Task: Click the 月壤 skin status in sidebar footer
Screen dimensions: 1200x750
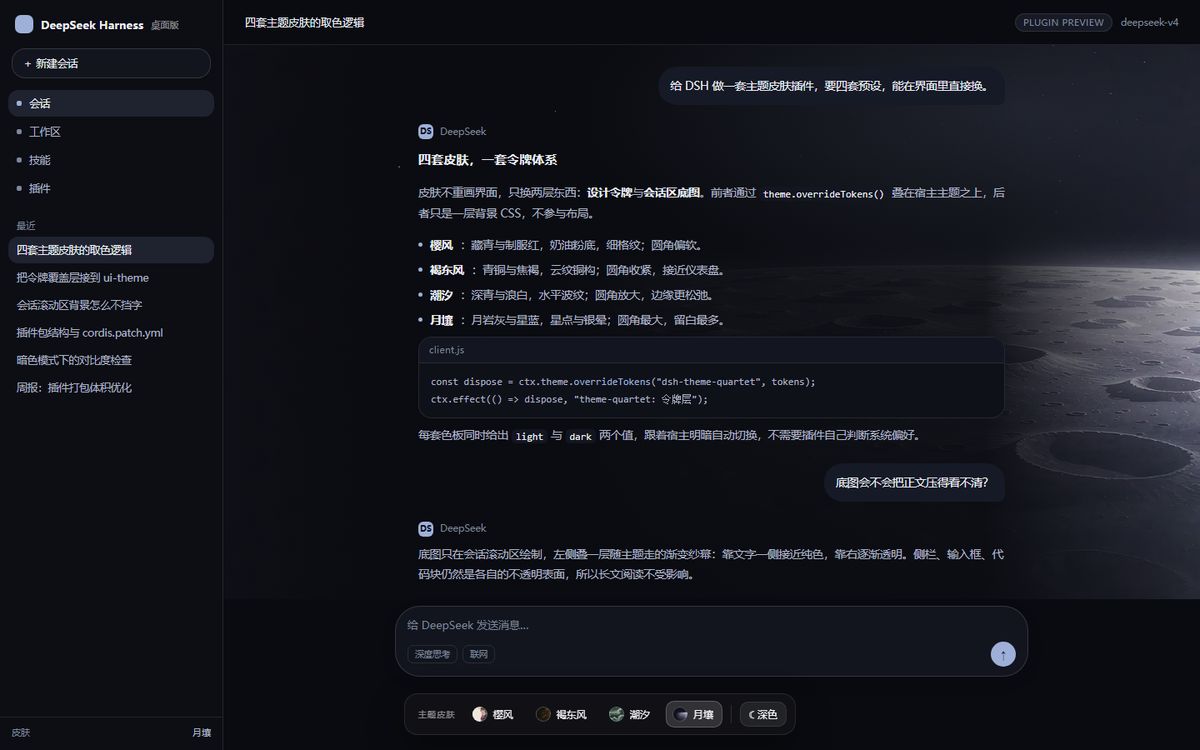Action: tap(202, 732)
